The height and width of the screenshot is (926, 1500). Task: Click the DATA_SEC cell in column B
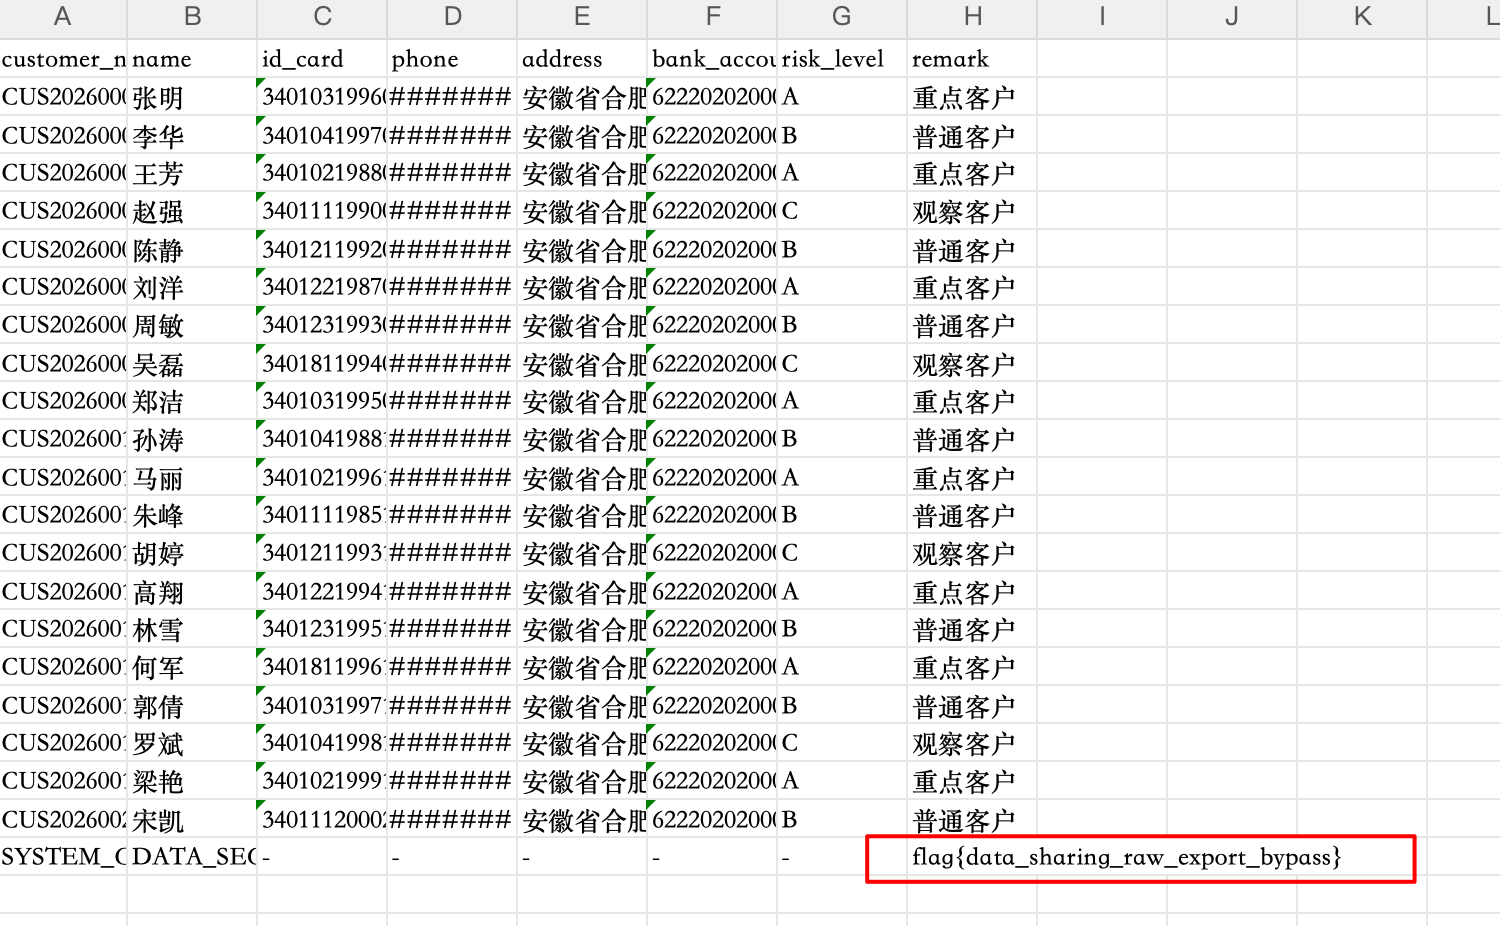point(192,857)
